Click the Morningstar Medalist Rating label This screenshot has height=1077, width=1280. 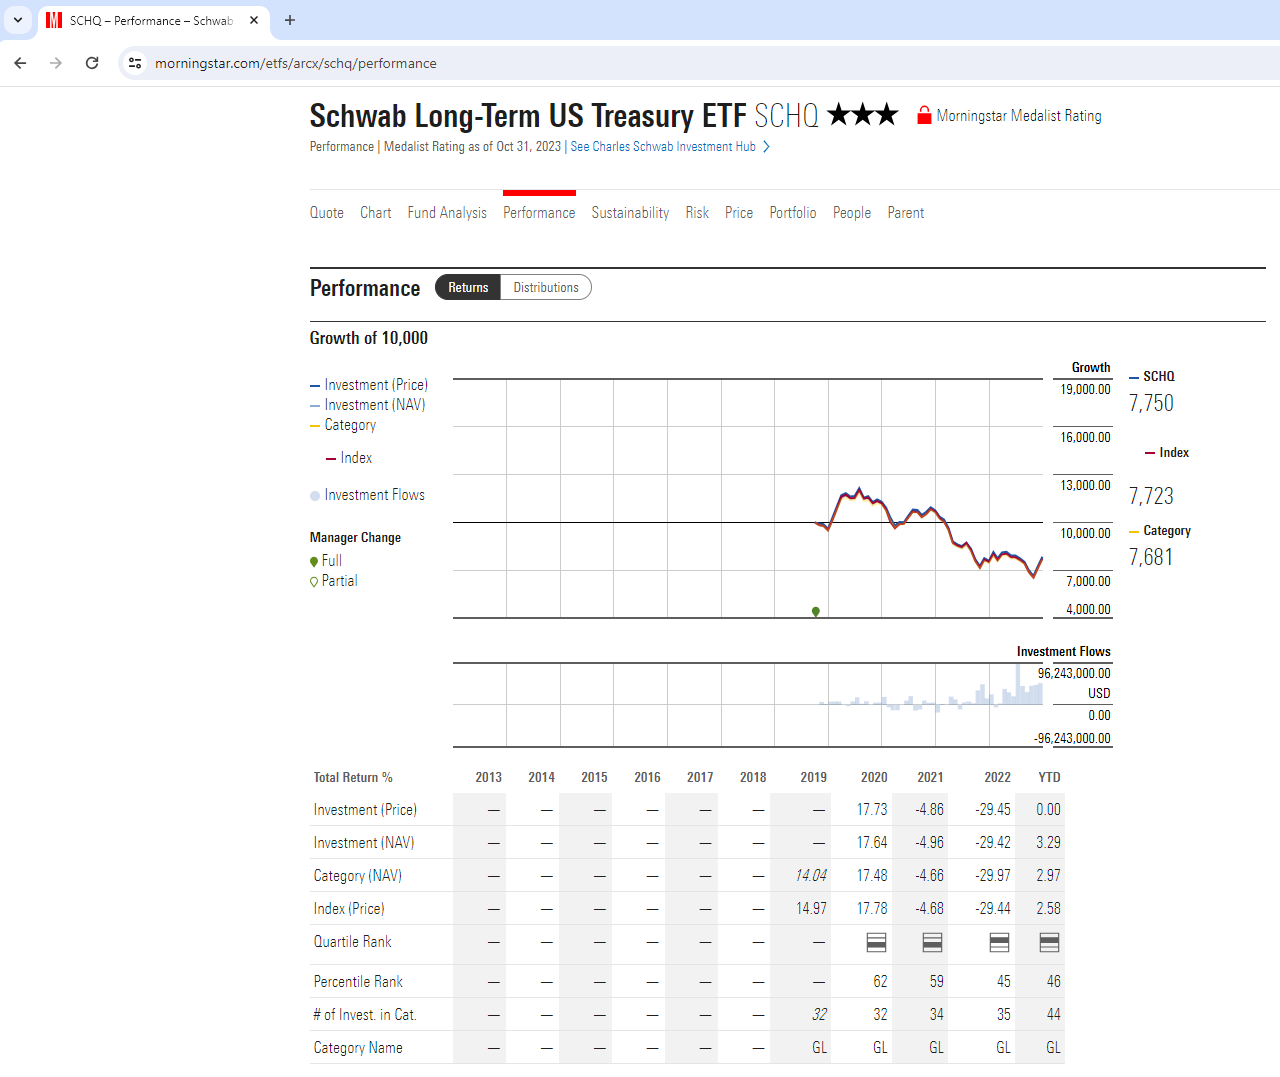click(x=1019, y=116)
